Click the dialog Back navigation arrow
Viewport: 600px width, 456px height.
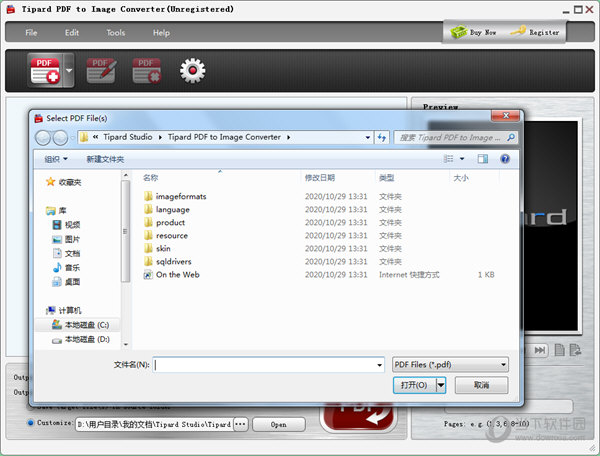(x=43, y=138)
